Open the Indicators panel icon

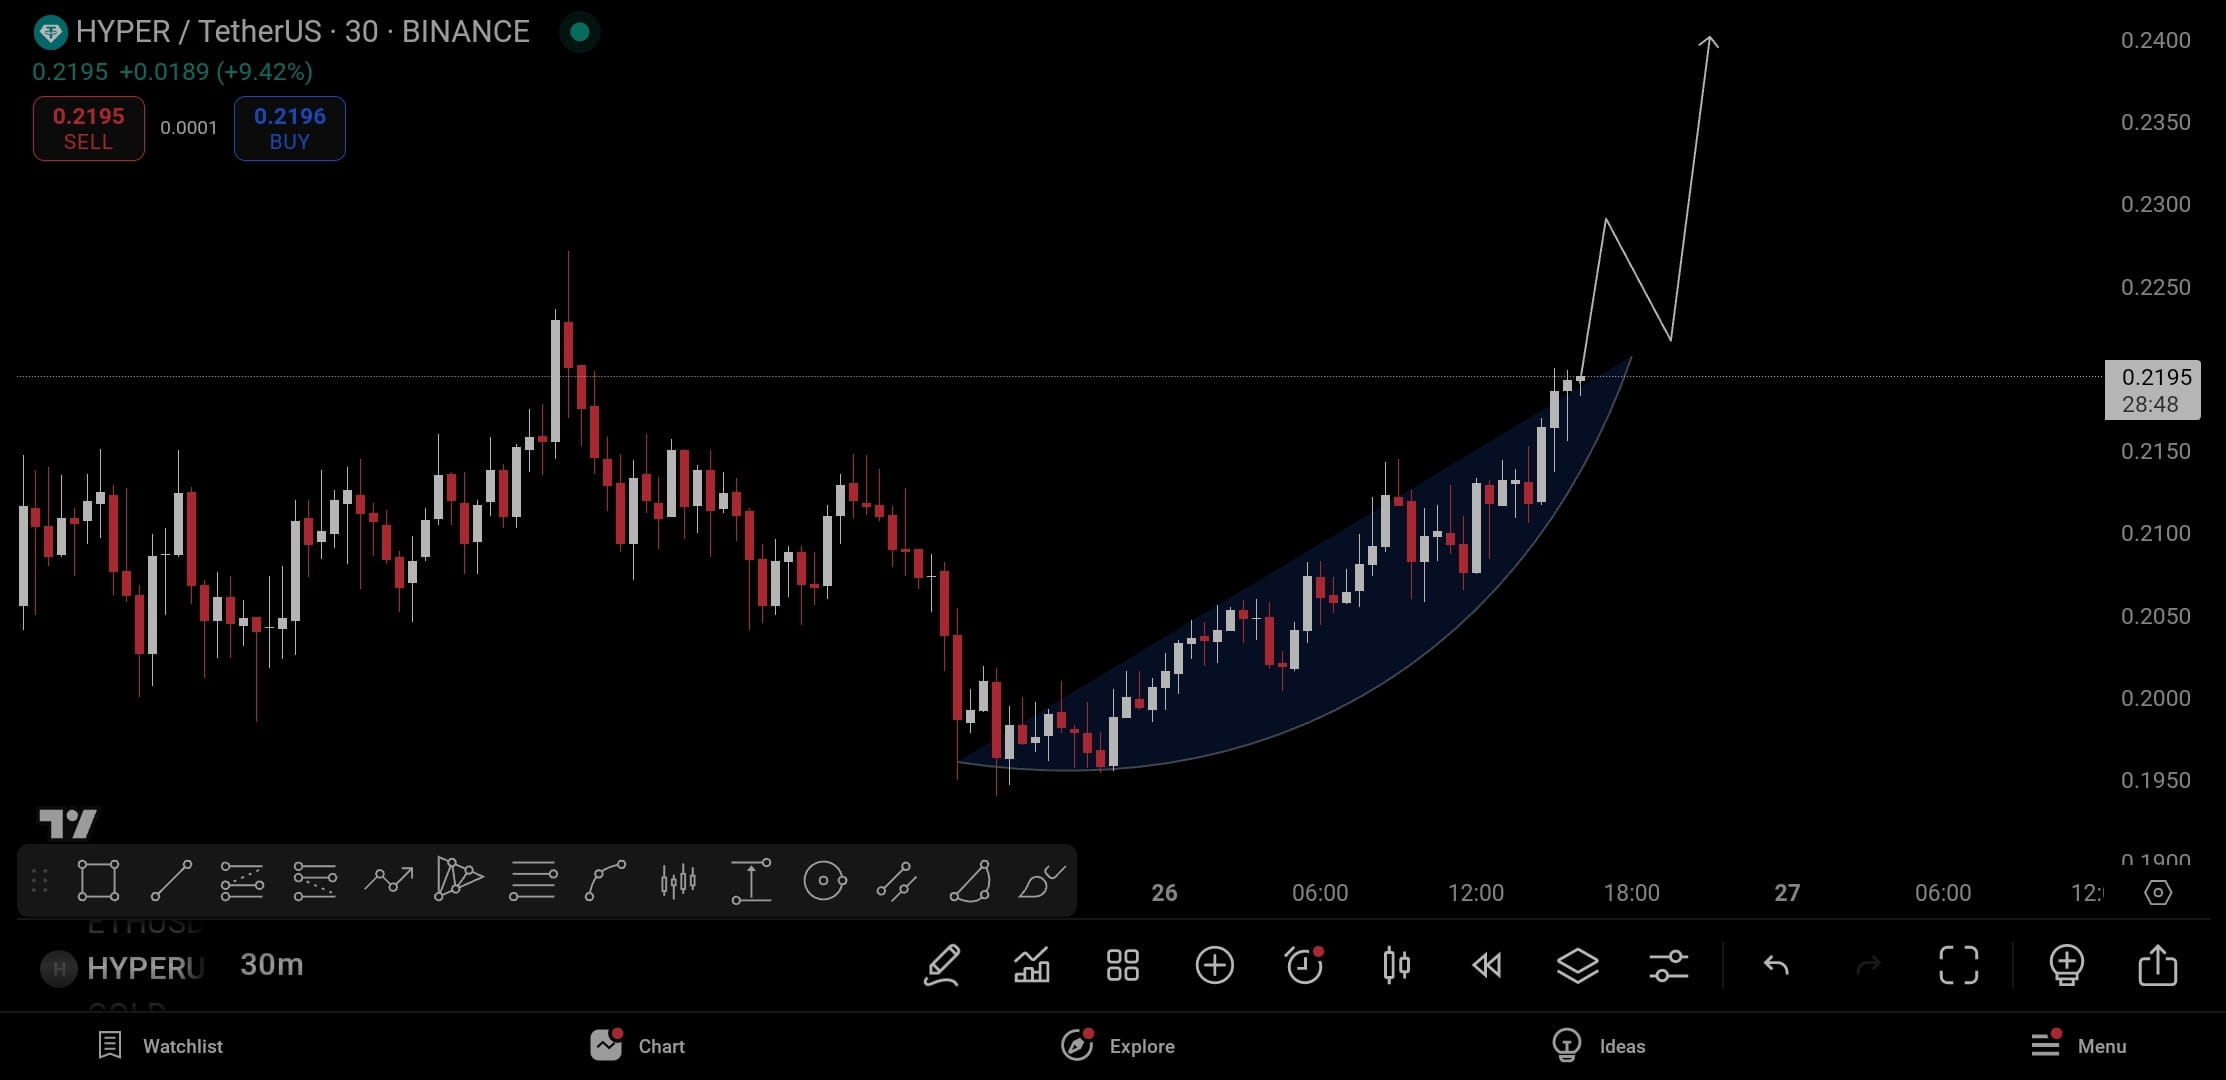(1032, 966)
